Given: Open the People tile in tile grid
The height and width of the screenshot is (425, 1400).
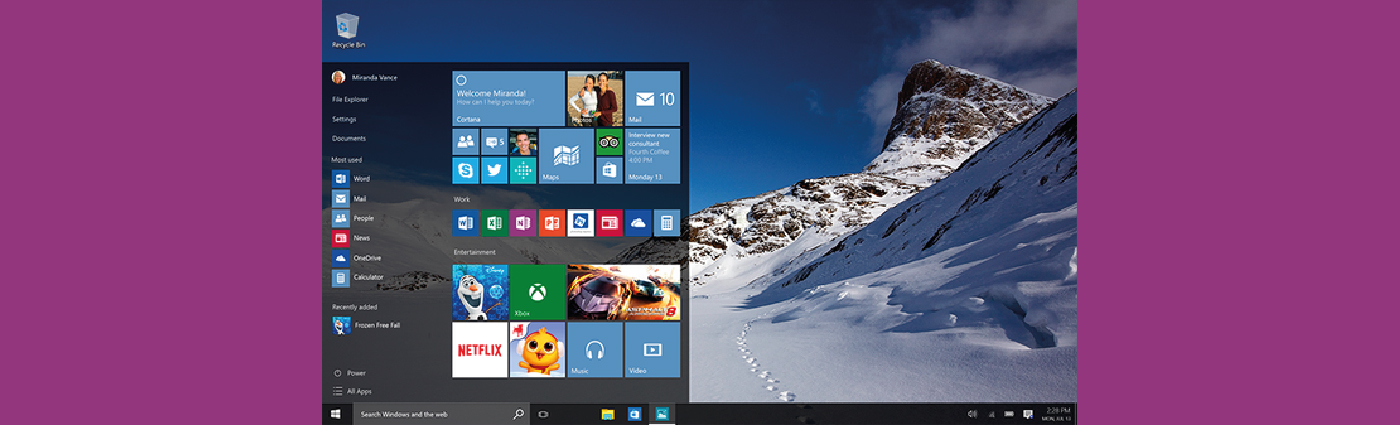Looking at the screenshot, I should 465,142.
